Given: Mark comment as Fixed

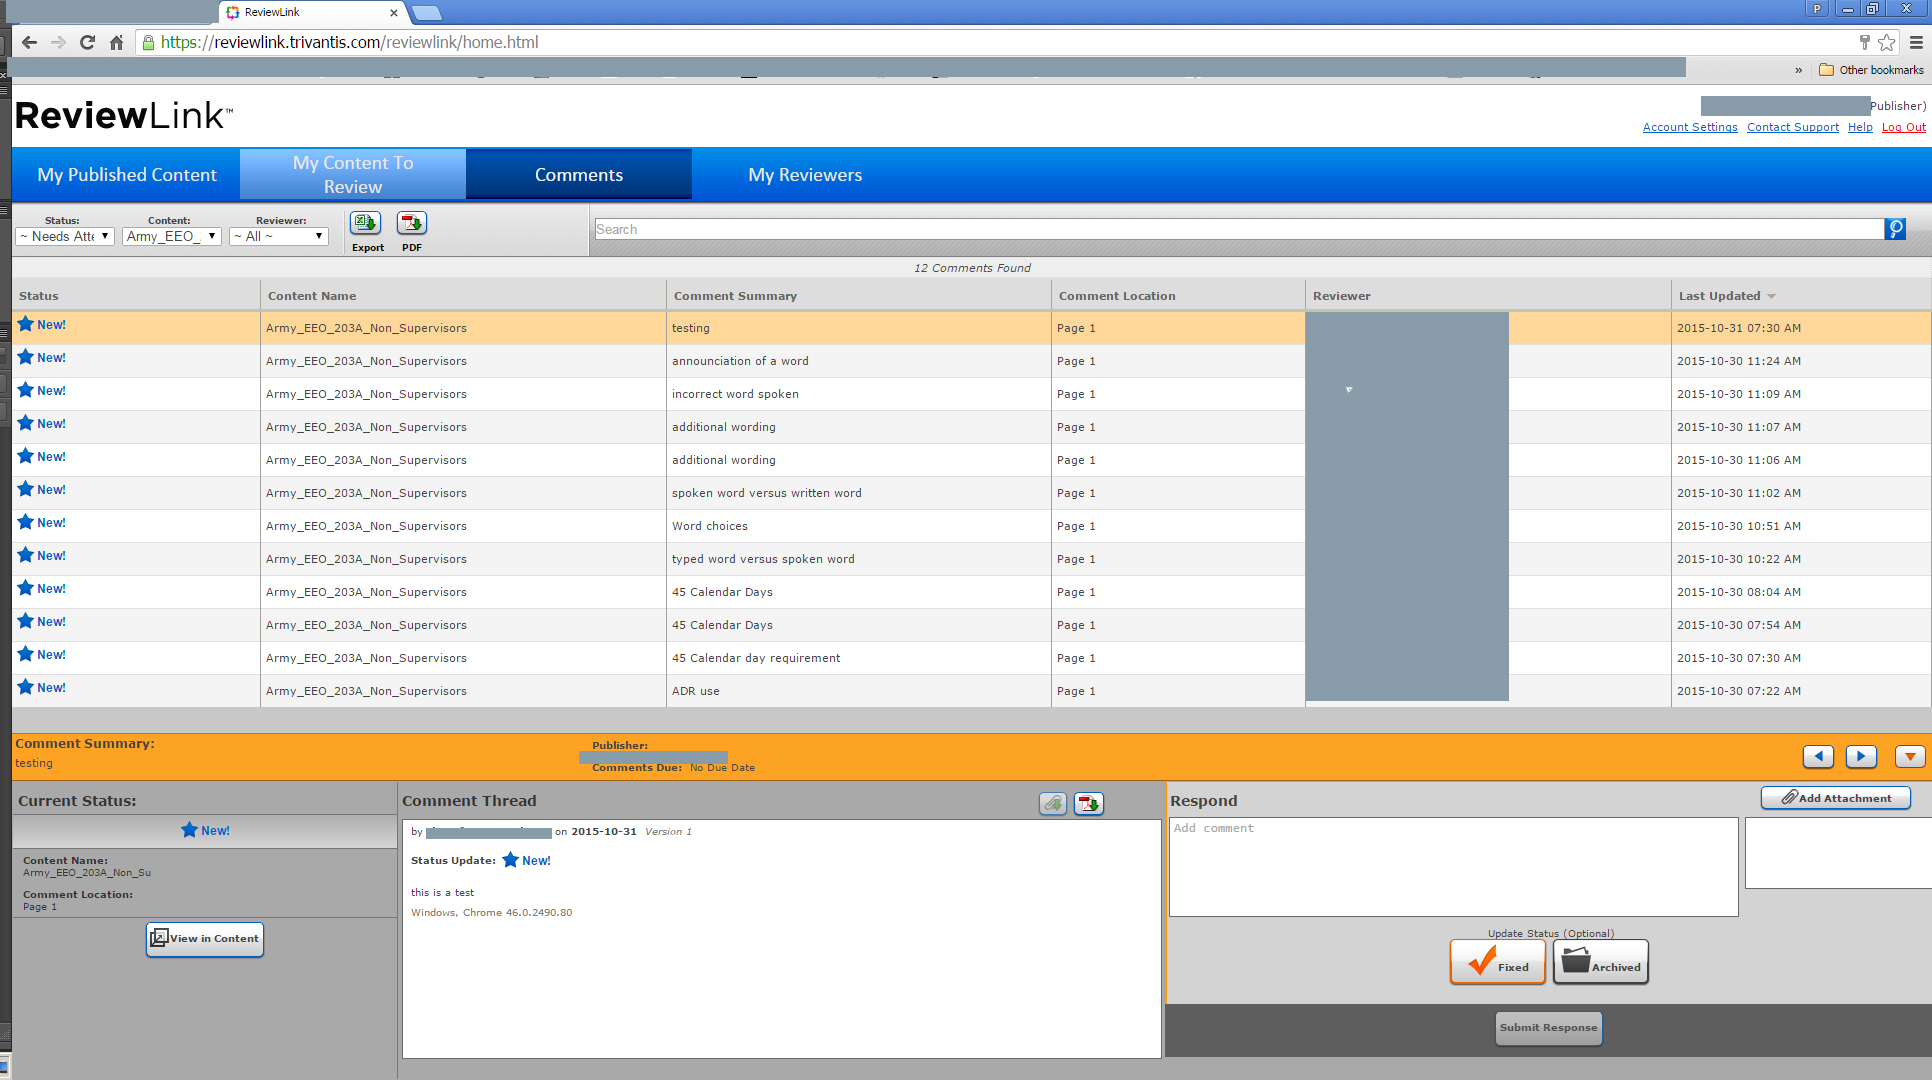Looking at the screenshot, I should tap(1498, 963).
